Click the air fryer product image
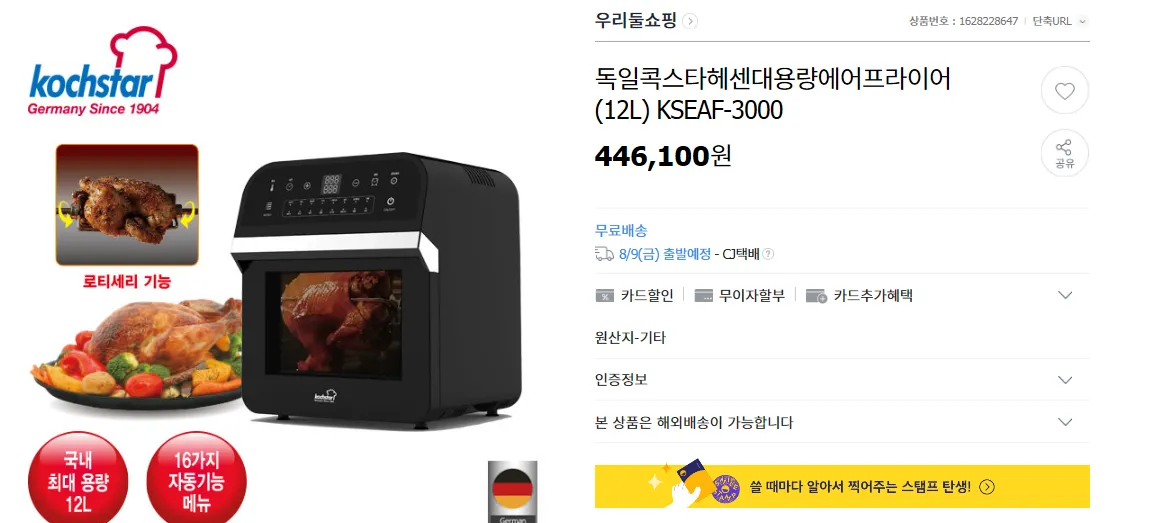 pos(374,291)
